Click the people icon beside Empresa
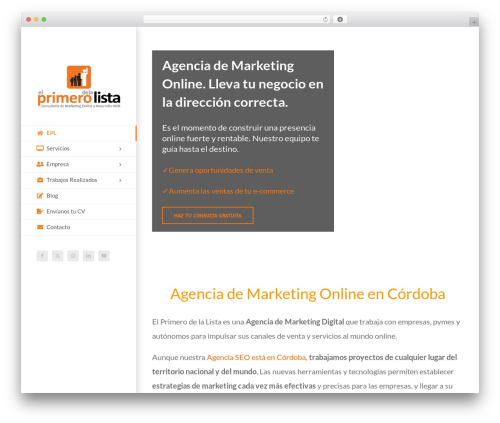The image size is (500, 423). pos(40,164)
